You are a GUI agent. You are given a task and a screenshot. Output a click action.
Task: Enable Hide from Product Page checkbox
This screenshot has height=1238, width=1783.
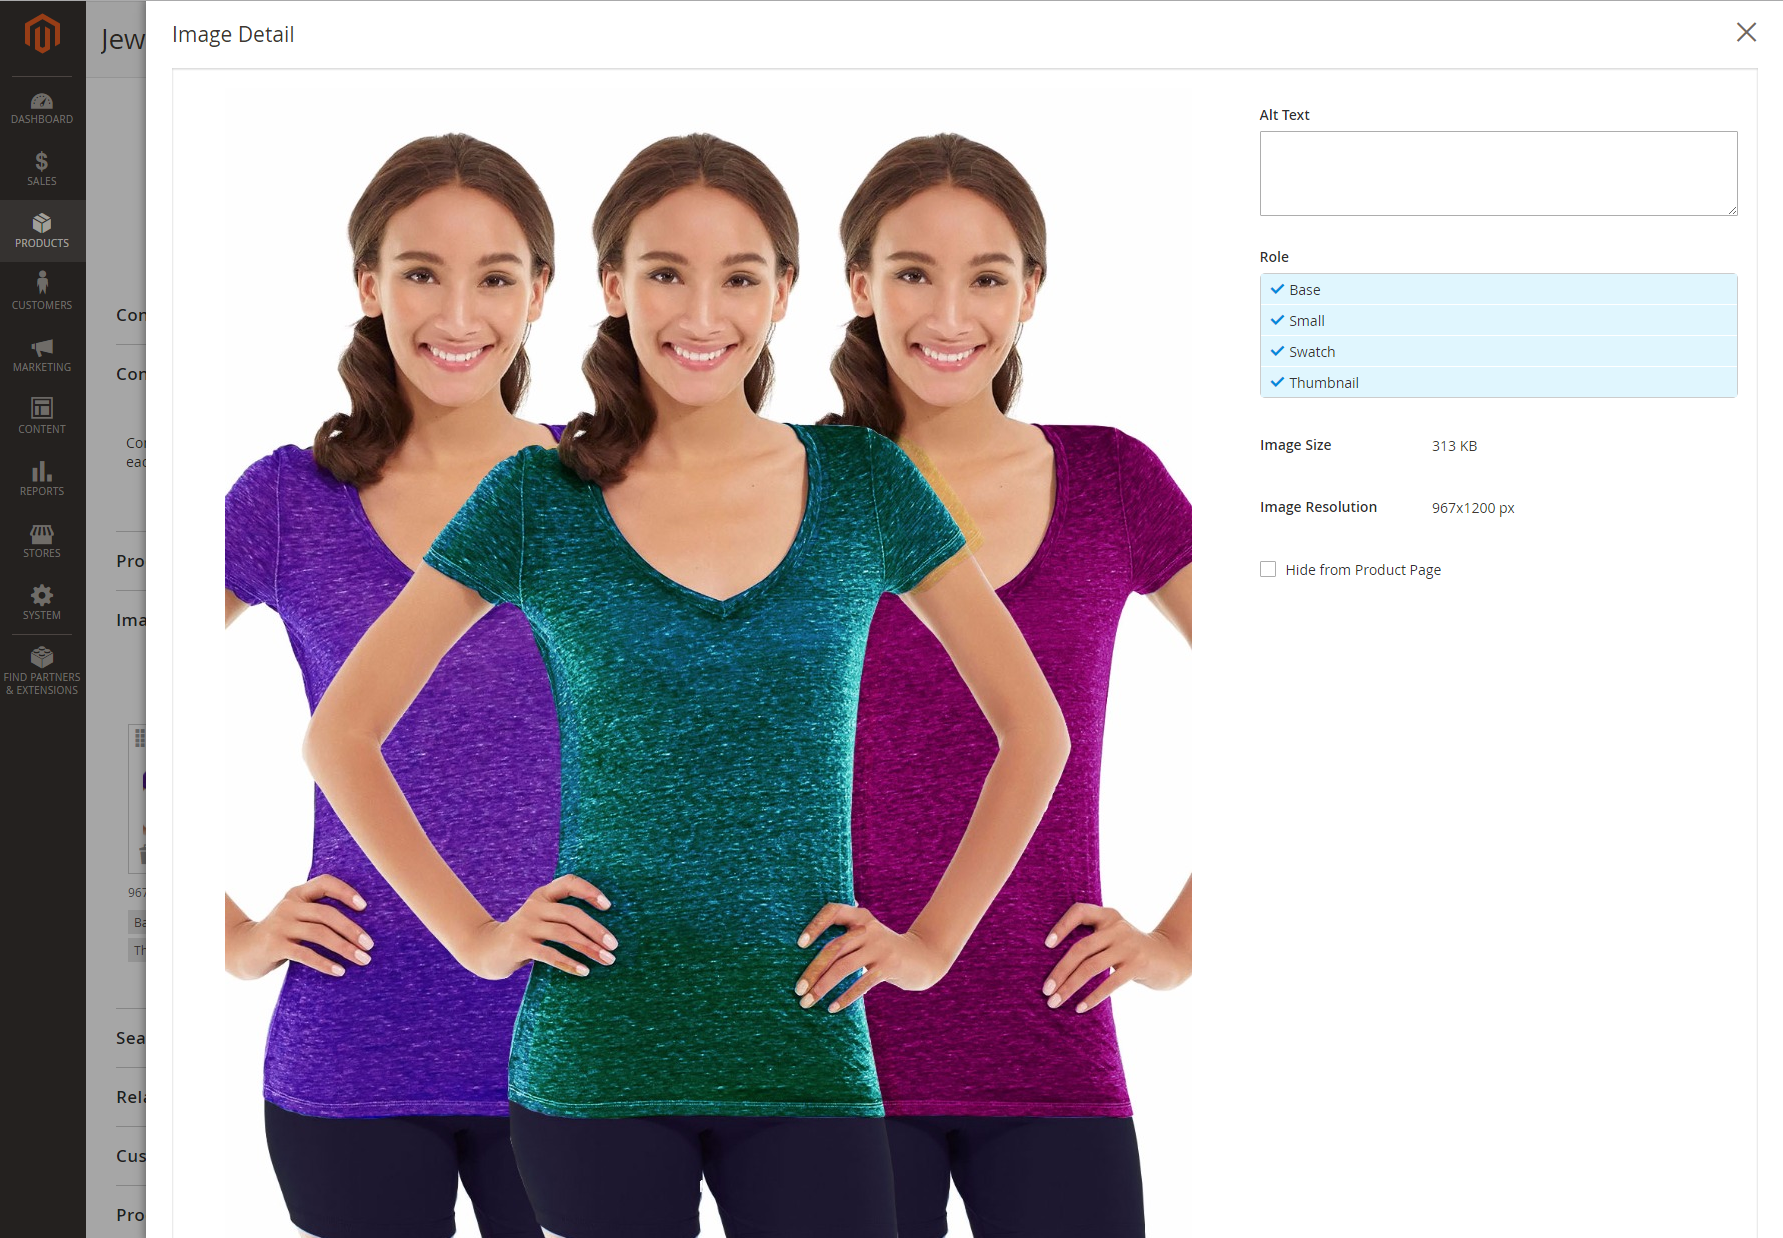pos(1268,569)
